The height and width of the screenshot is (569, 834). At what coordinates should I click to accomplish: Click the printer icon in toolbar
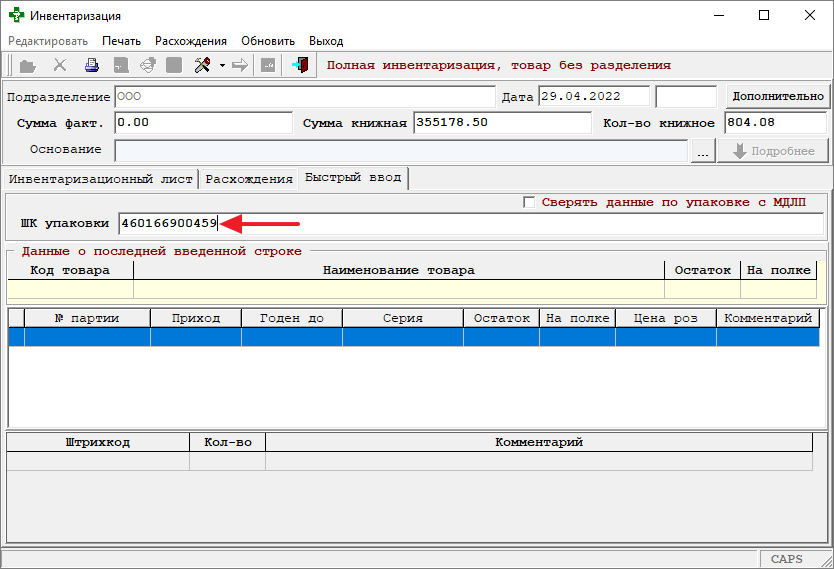coord(92,66)
